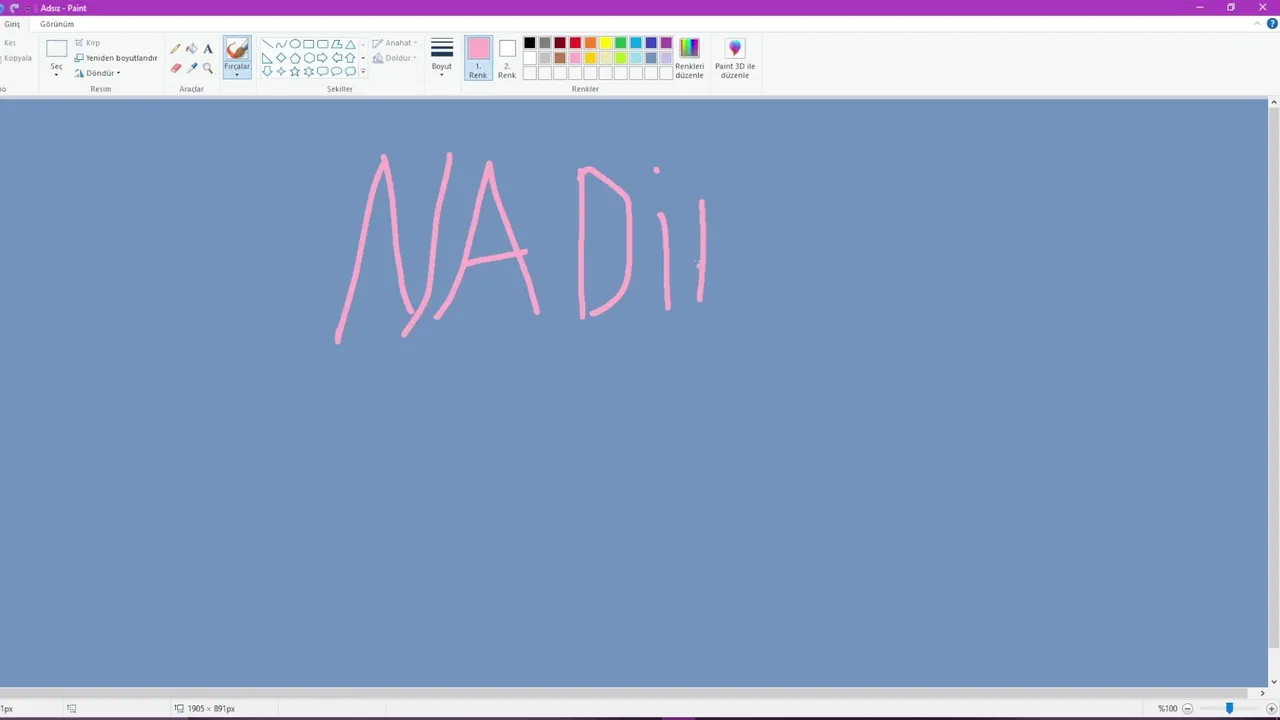Pick the pentagon shape
Screen dimensions: 1280x720
(295, 58)
